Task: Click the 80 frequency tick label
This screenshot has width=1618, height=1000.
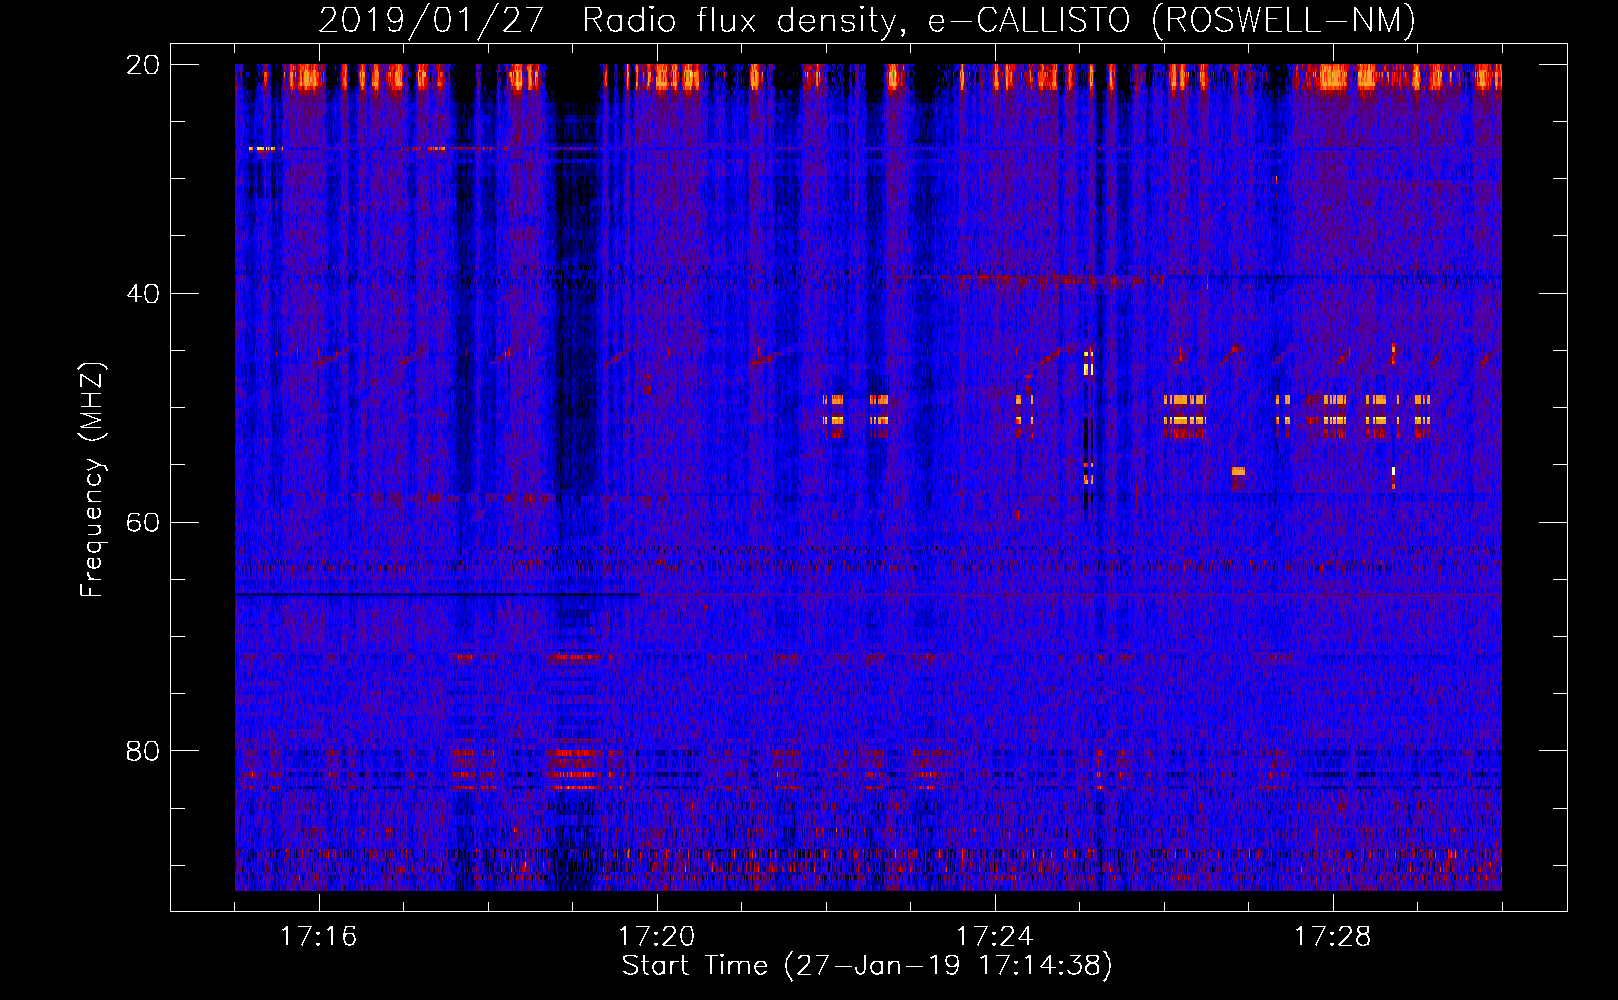Action: pos(142,751)
